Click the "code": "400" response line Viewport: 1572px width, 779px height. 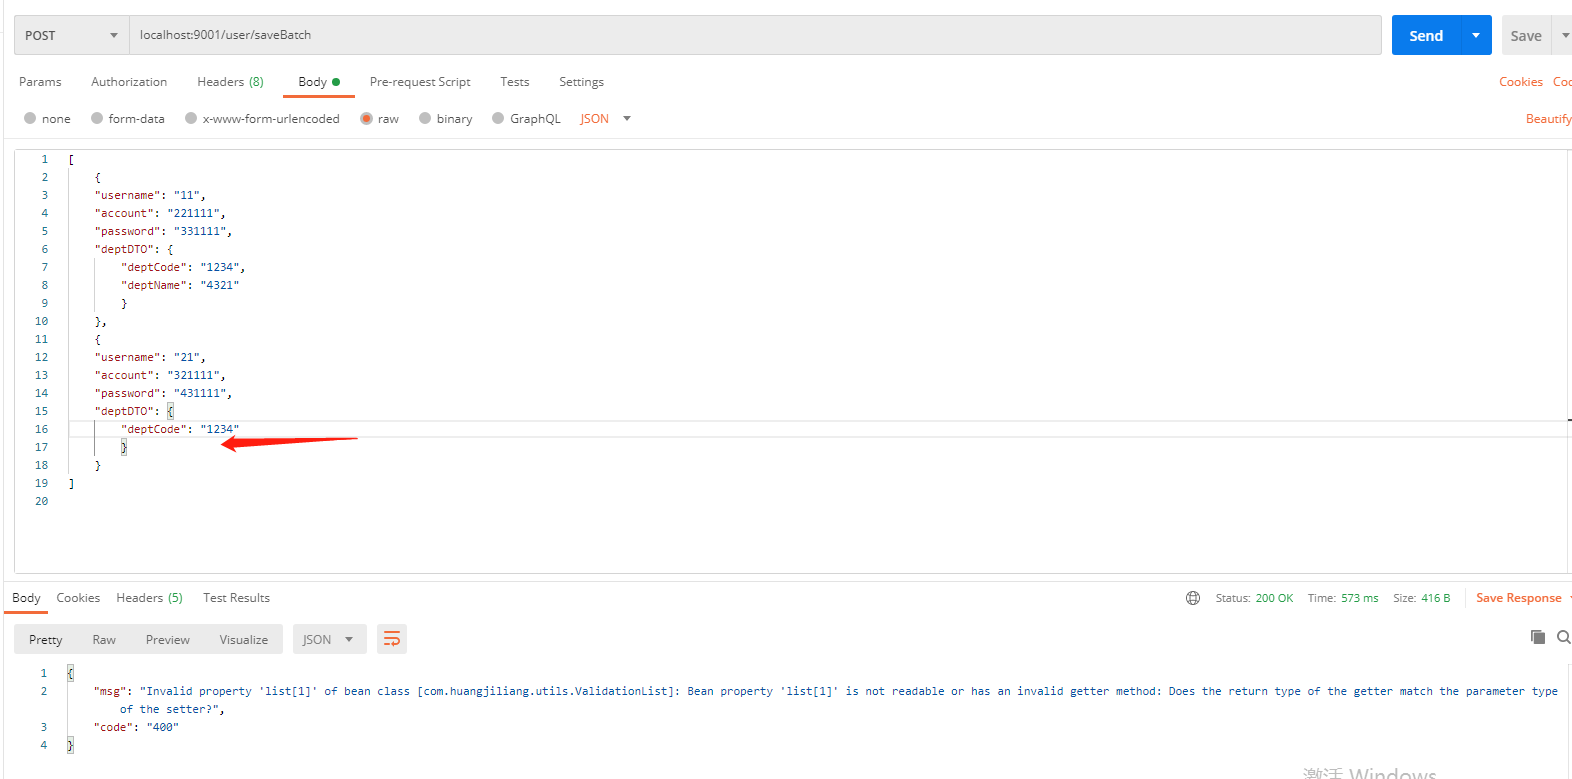pyautogui.click(x=136, y=727)
